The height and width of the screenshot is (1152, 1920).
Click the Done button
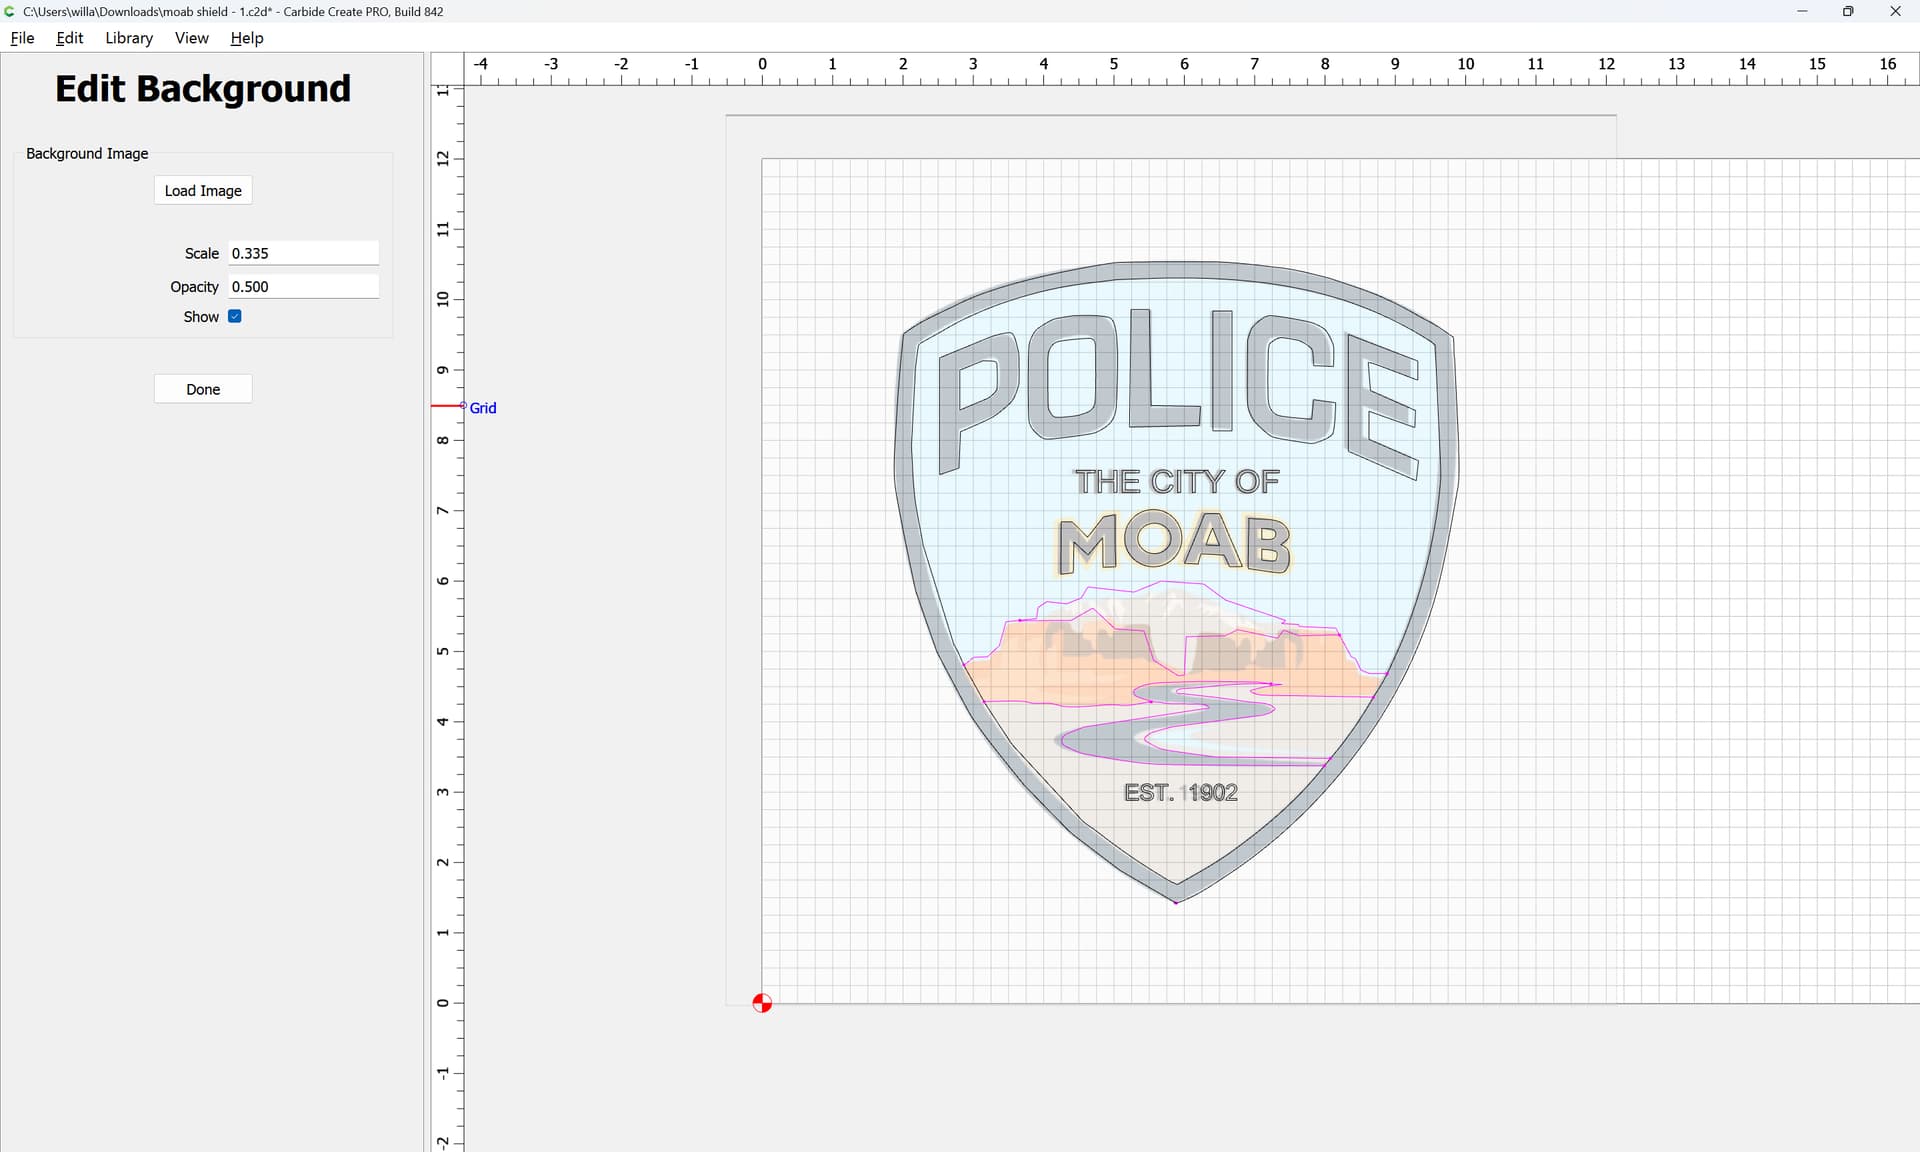(203, 389)
